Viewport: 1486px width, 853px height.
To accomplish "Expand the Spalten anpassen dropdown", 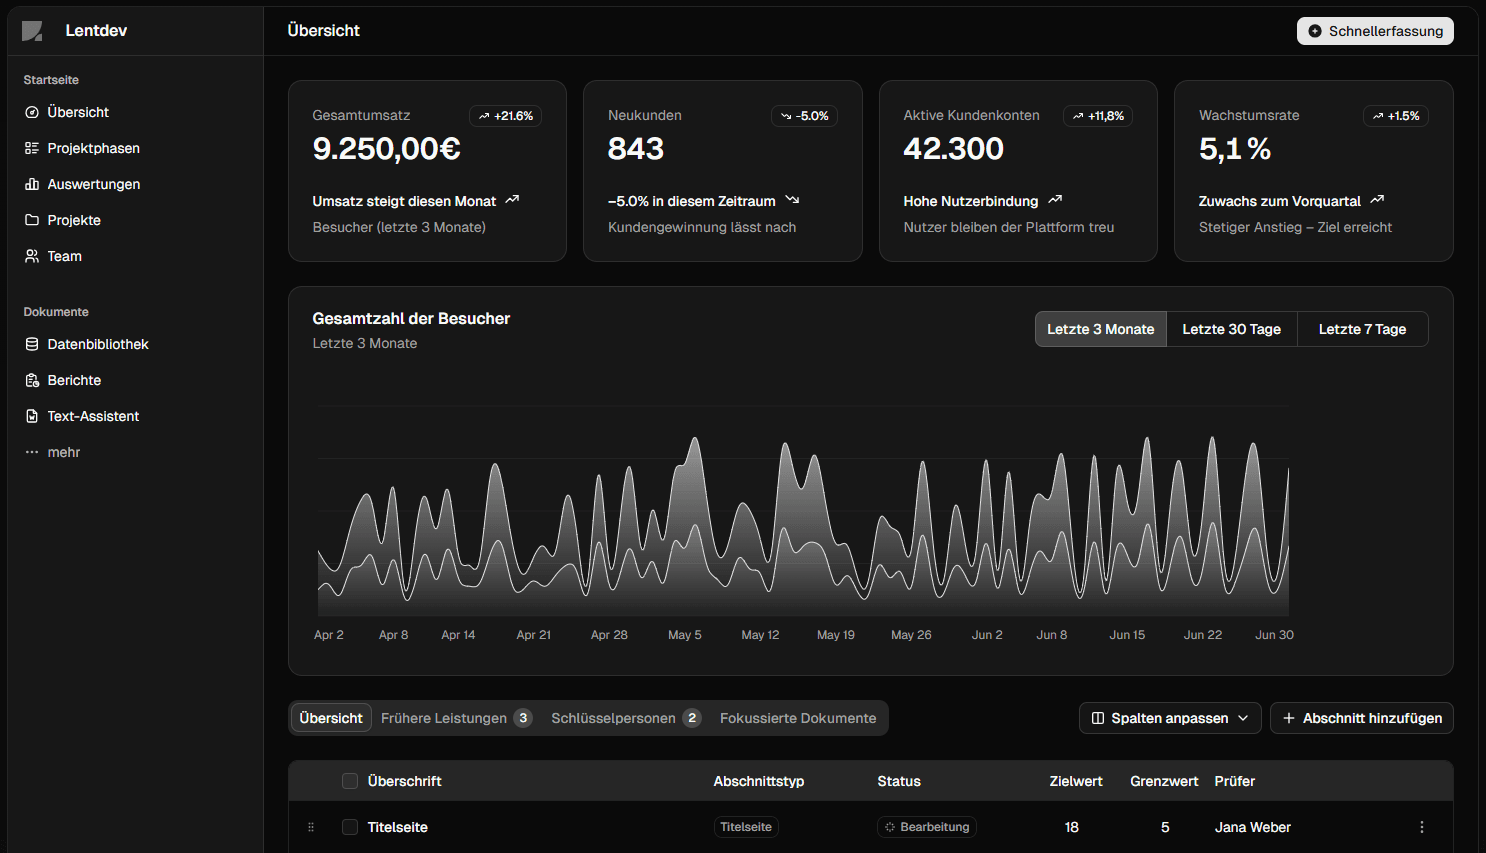I will (1169, 718).
